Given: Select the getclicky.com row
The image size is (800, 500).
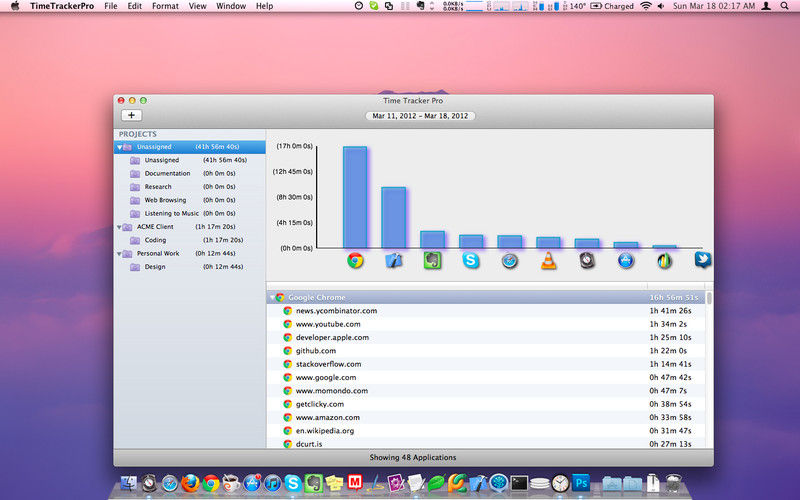Looking at the screenshot, I should (x=486, y=404).
